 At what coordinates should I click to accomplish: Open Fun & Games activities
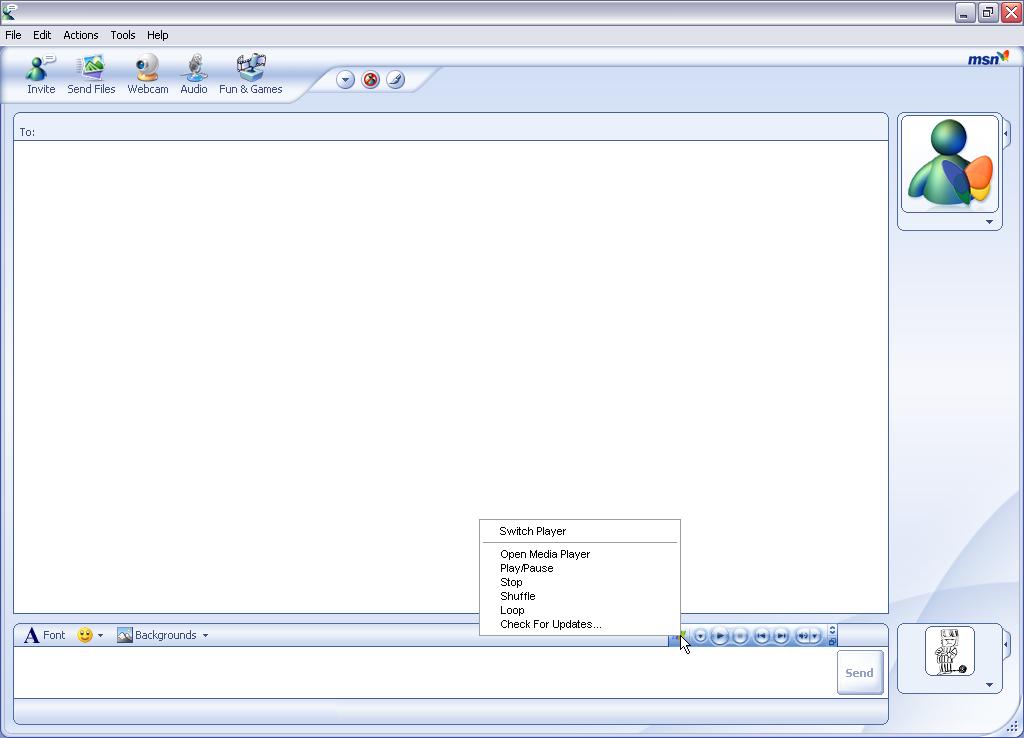251,74
